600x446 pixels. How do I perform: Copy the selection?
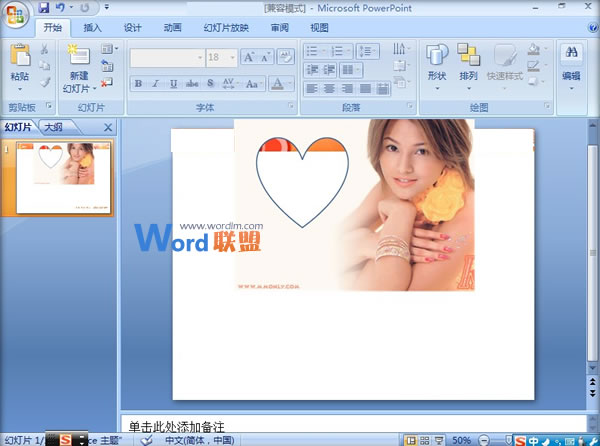45,65
